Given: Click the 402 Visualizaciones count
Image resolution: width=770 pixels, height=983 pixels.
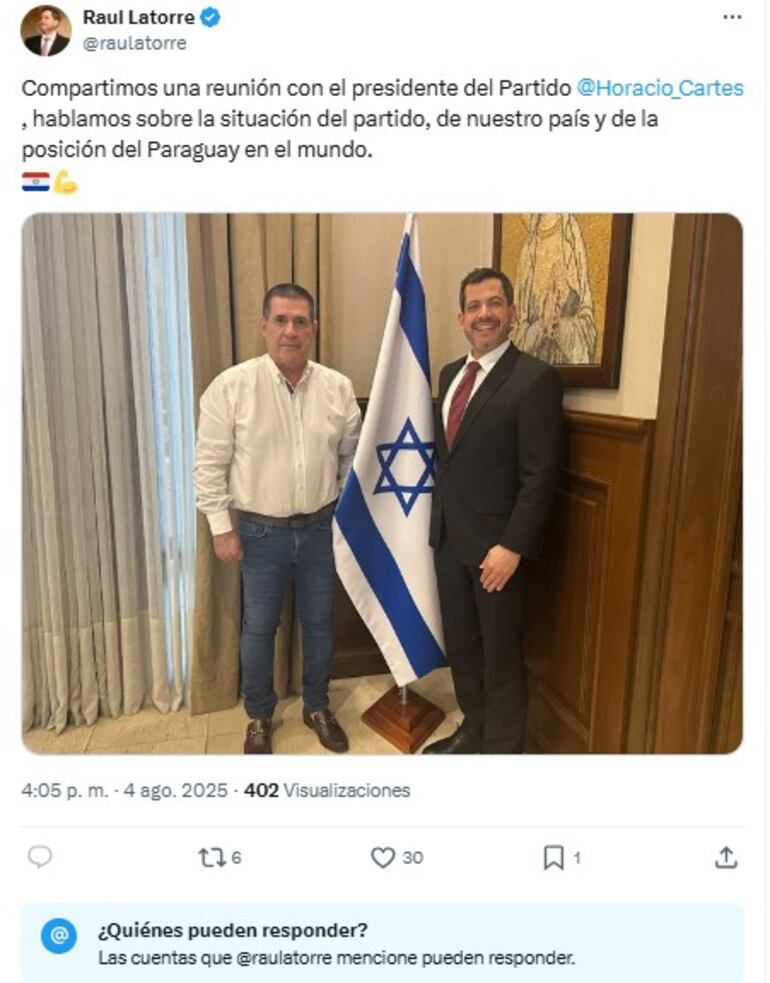Looking at the screenshot, I should click(327, 790).
